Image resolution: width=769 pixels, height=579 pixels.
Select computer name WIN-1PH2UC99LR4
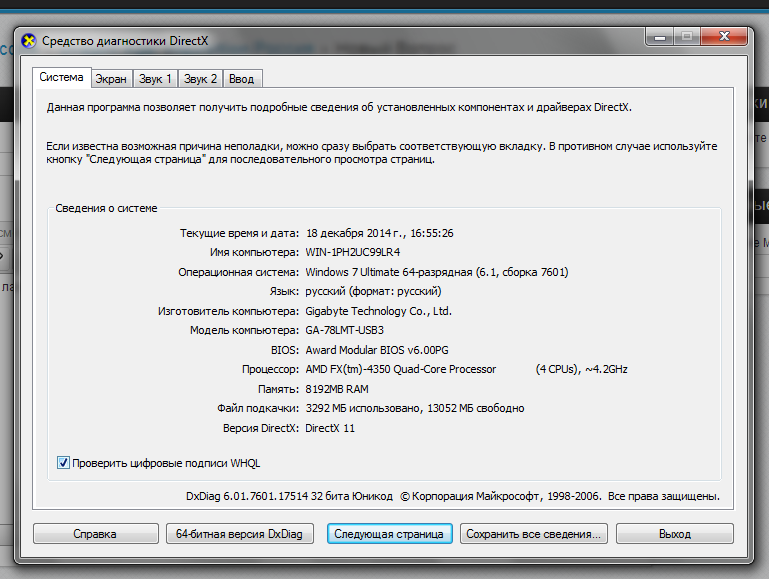pyautogui.click(x=353, y=252)
